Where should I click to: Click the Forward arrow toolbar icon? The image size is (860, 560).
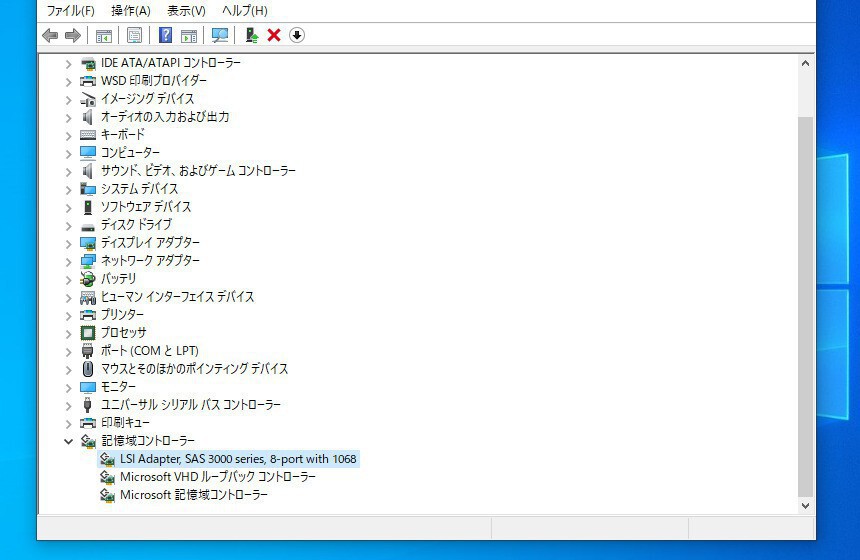point(72,36)
